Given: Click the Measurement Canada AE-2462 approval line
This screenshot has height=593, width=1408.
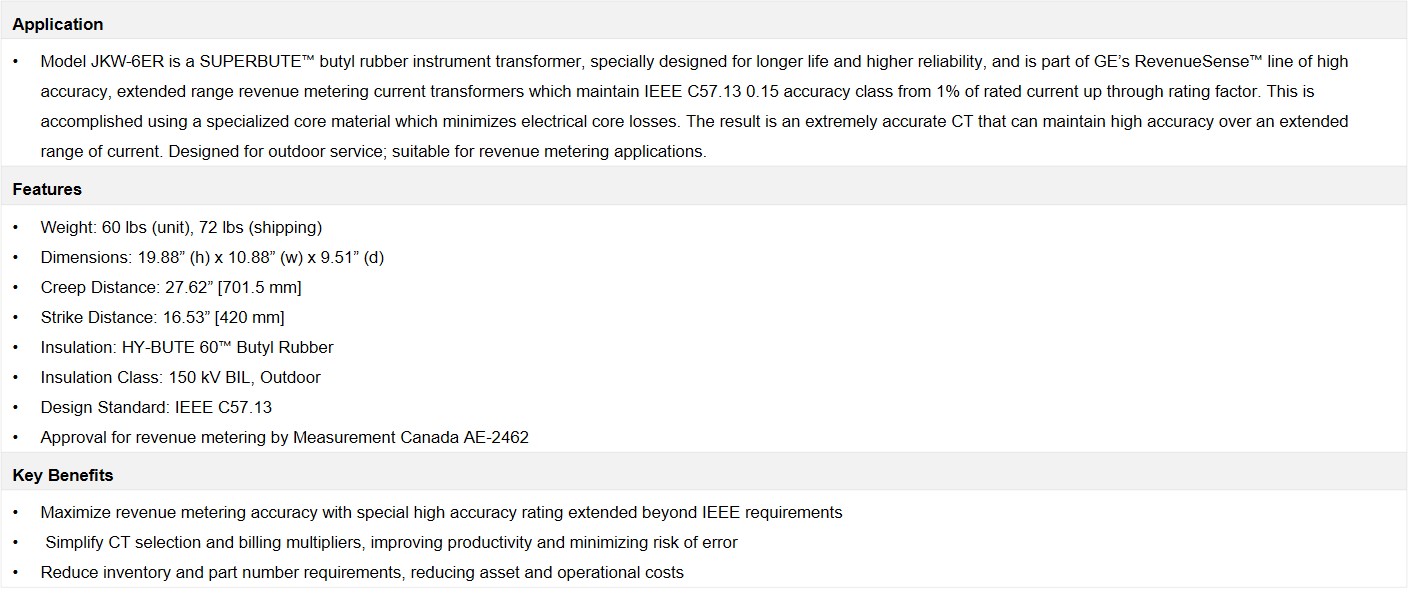Looking at the screenshot, I should point(284,437).
